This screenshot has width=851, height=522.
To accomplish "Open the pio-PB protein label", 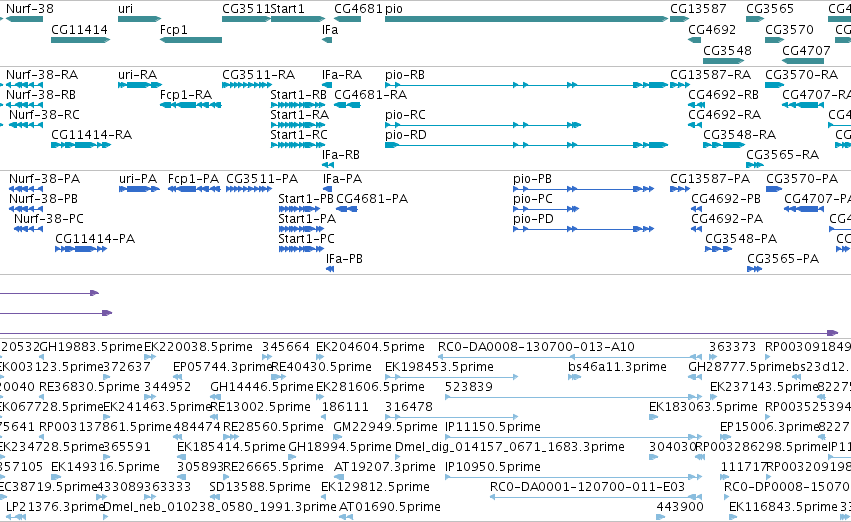I will (x=532, y=179).
